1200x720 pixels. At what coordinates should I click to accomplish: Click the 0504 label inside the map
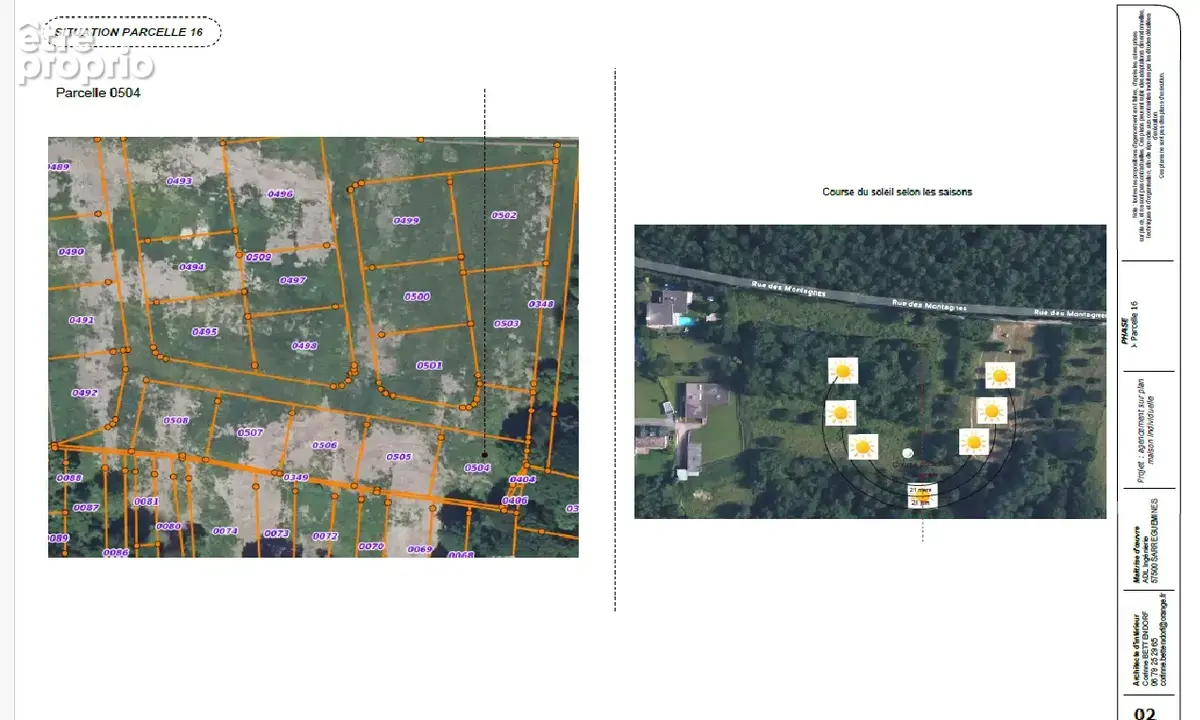(x=478, y=467)
